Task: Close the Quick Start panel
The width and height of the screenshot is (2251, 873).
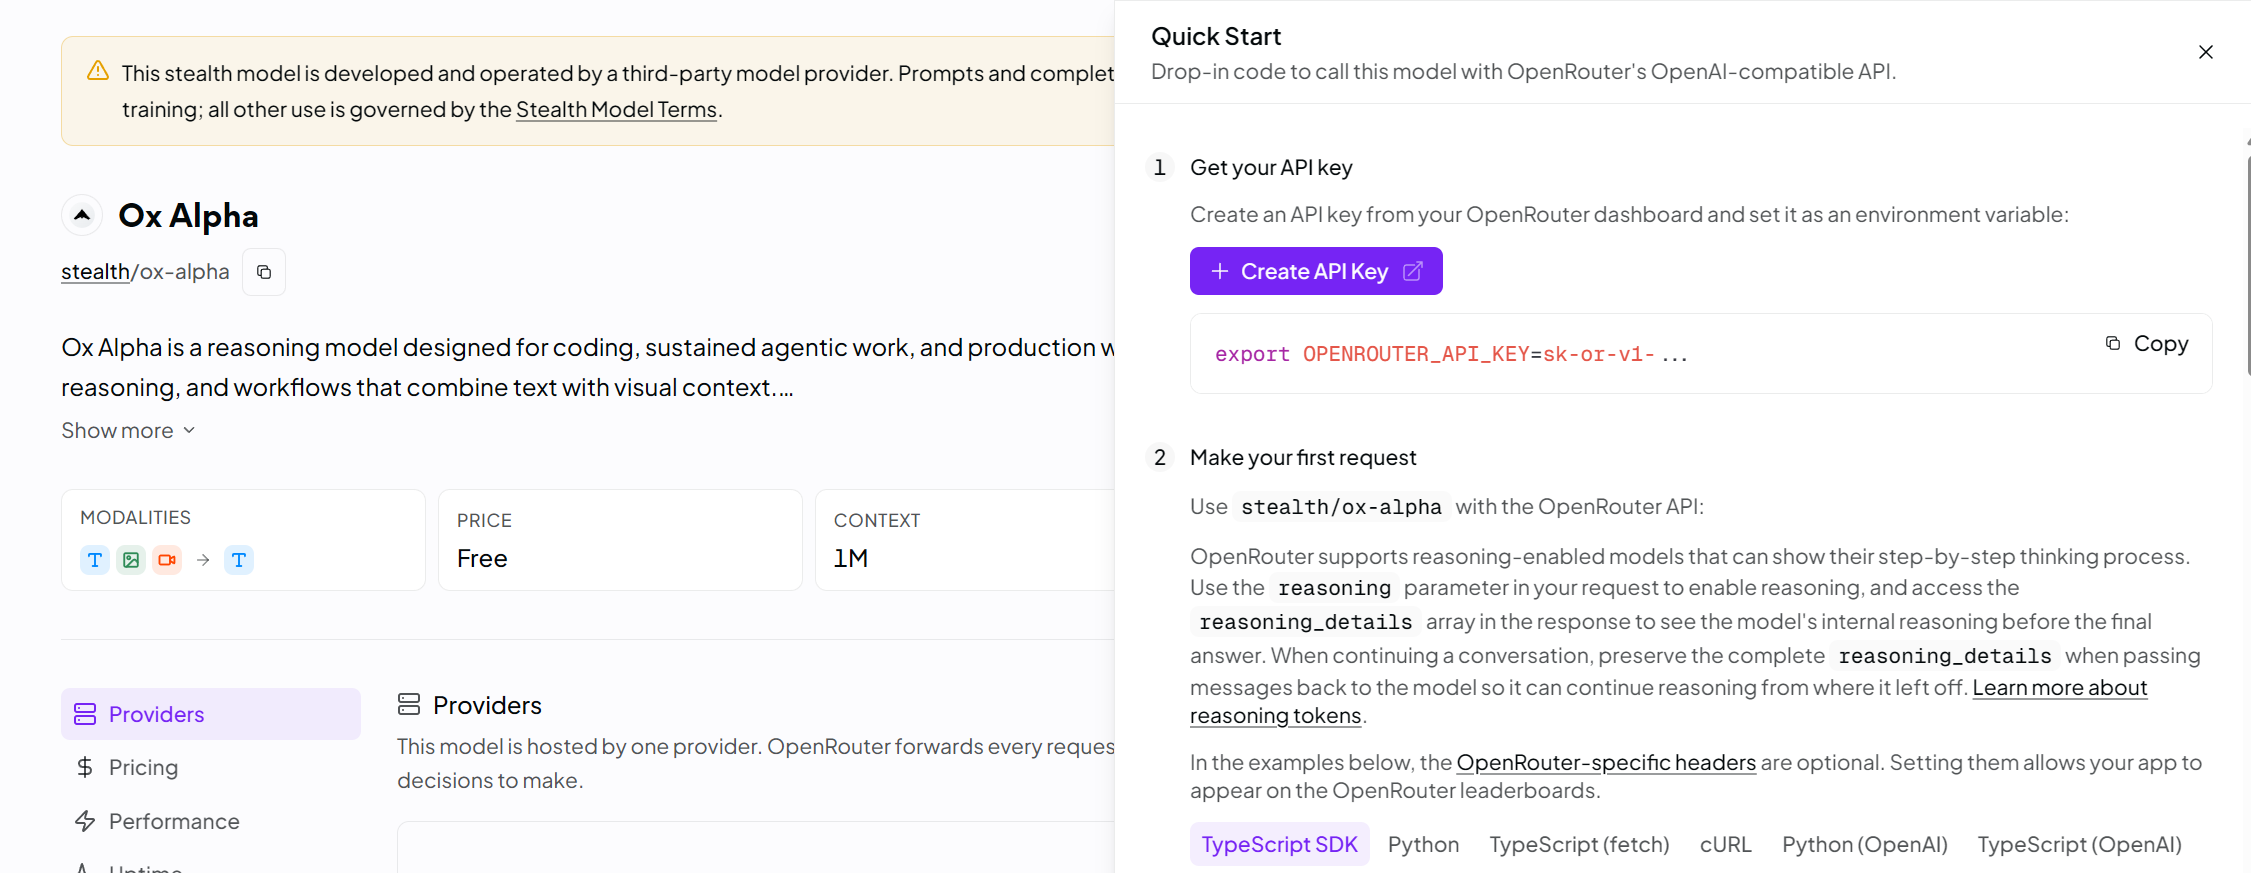Action: pos(2205,52)
